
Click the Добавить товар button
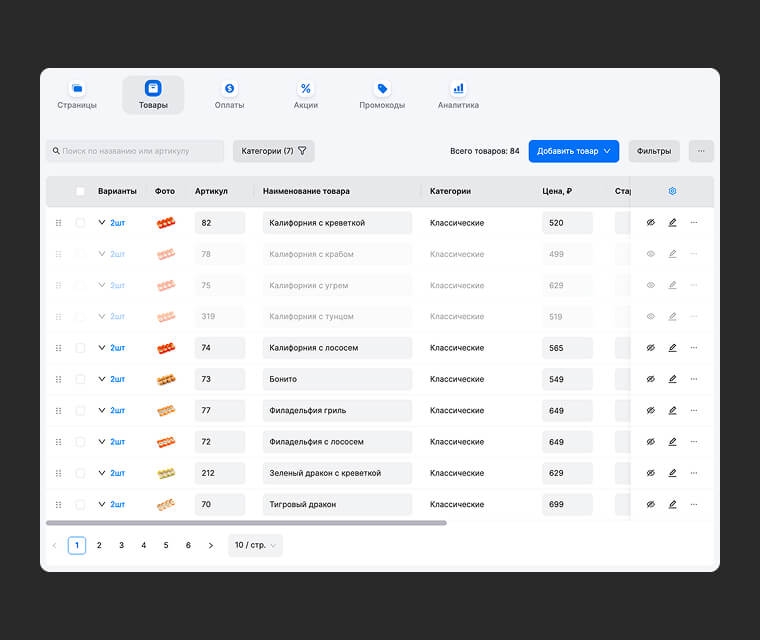[574, 151]
